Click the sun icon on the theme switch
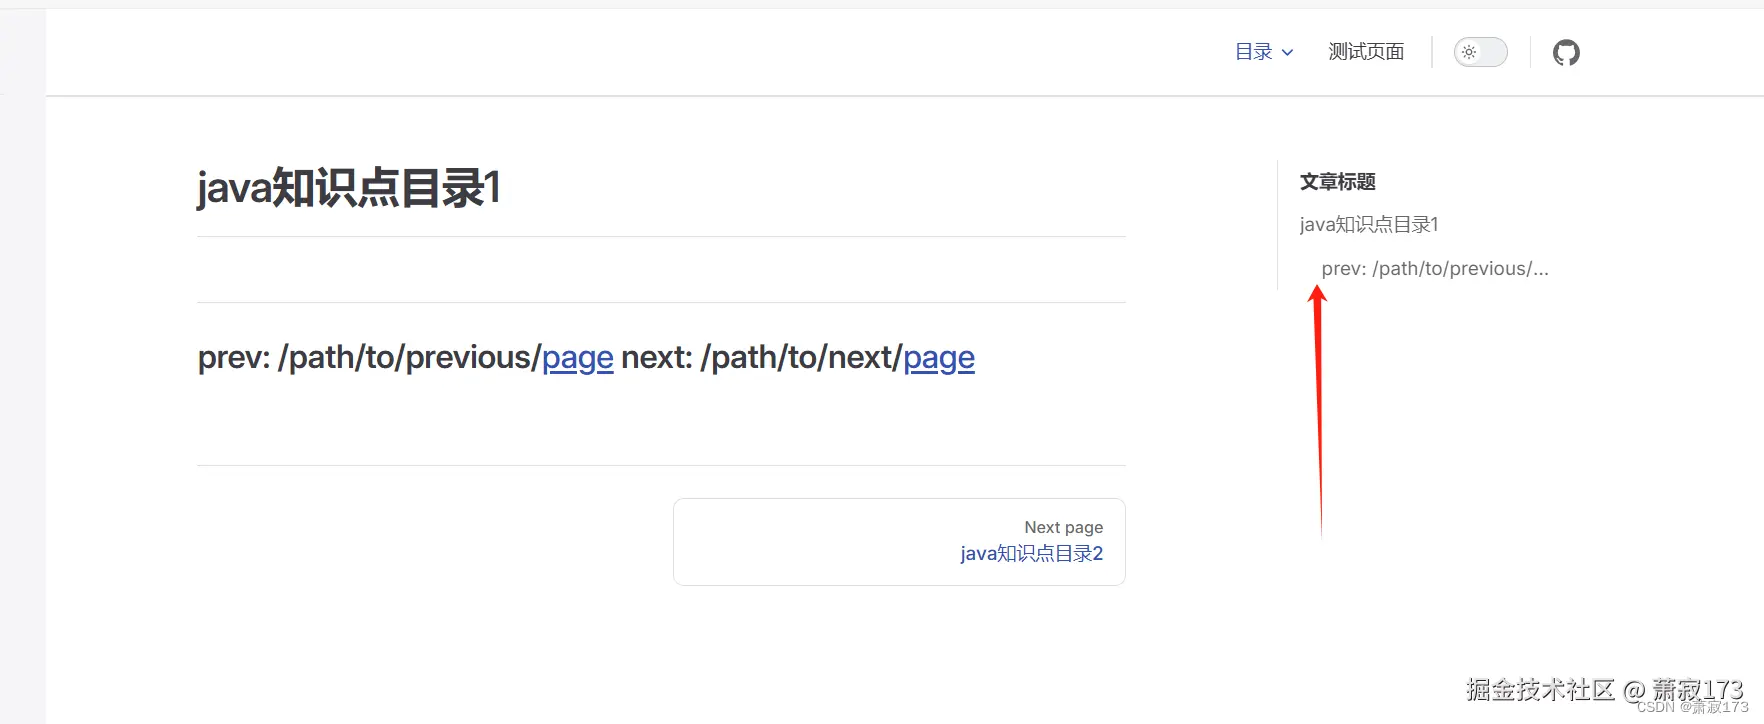 point(1469,52)
